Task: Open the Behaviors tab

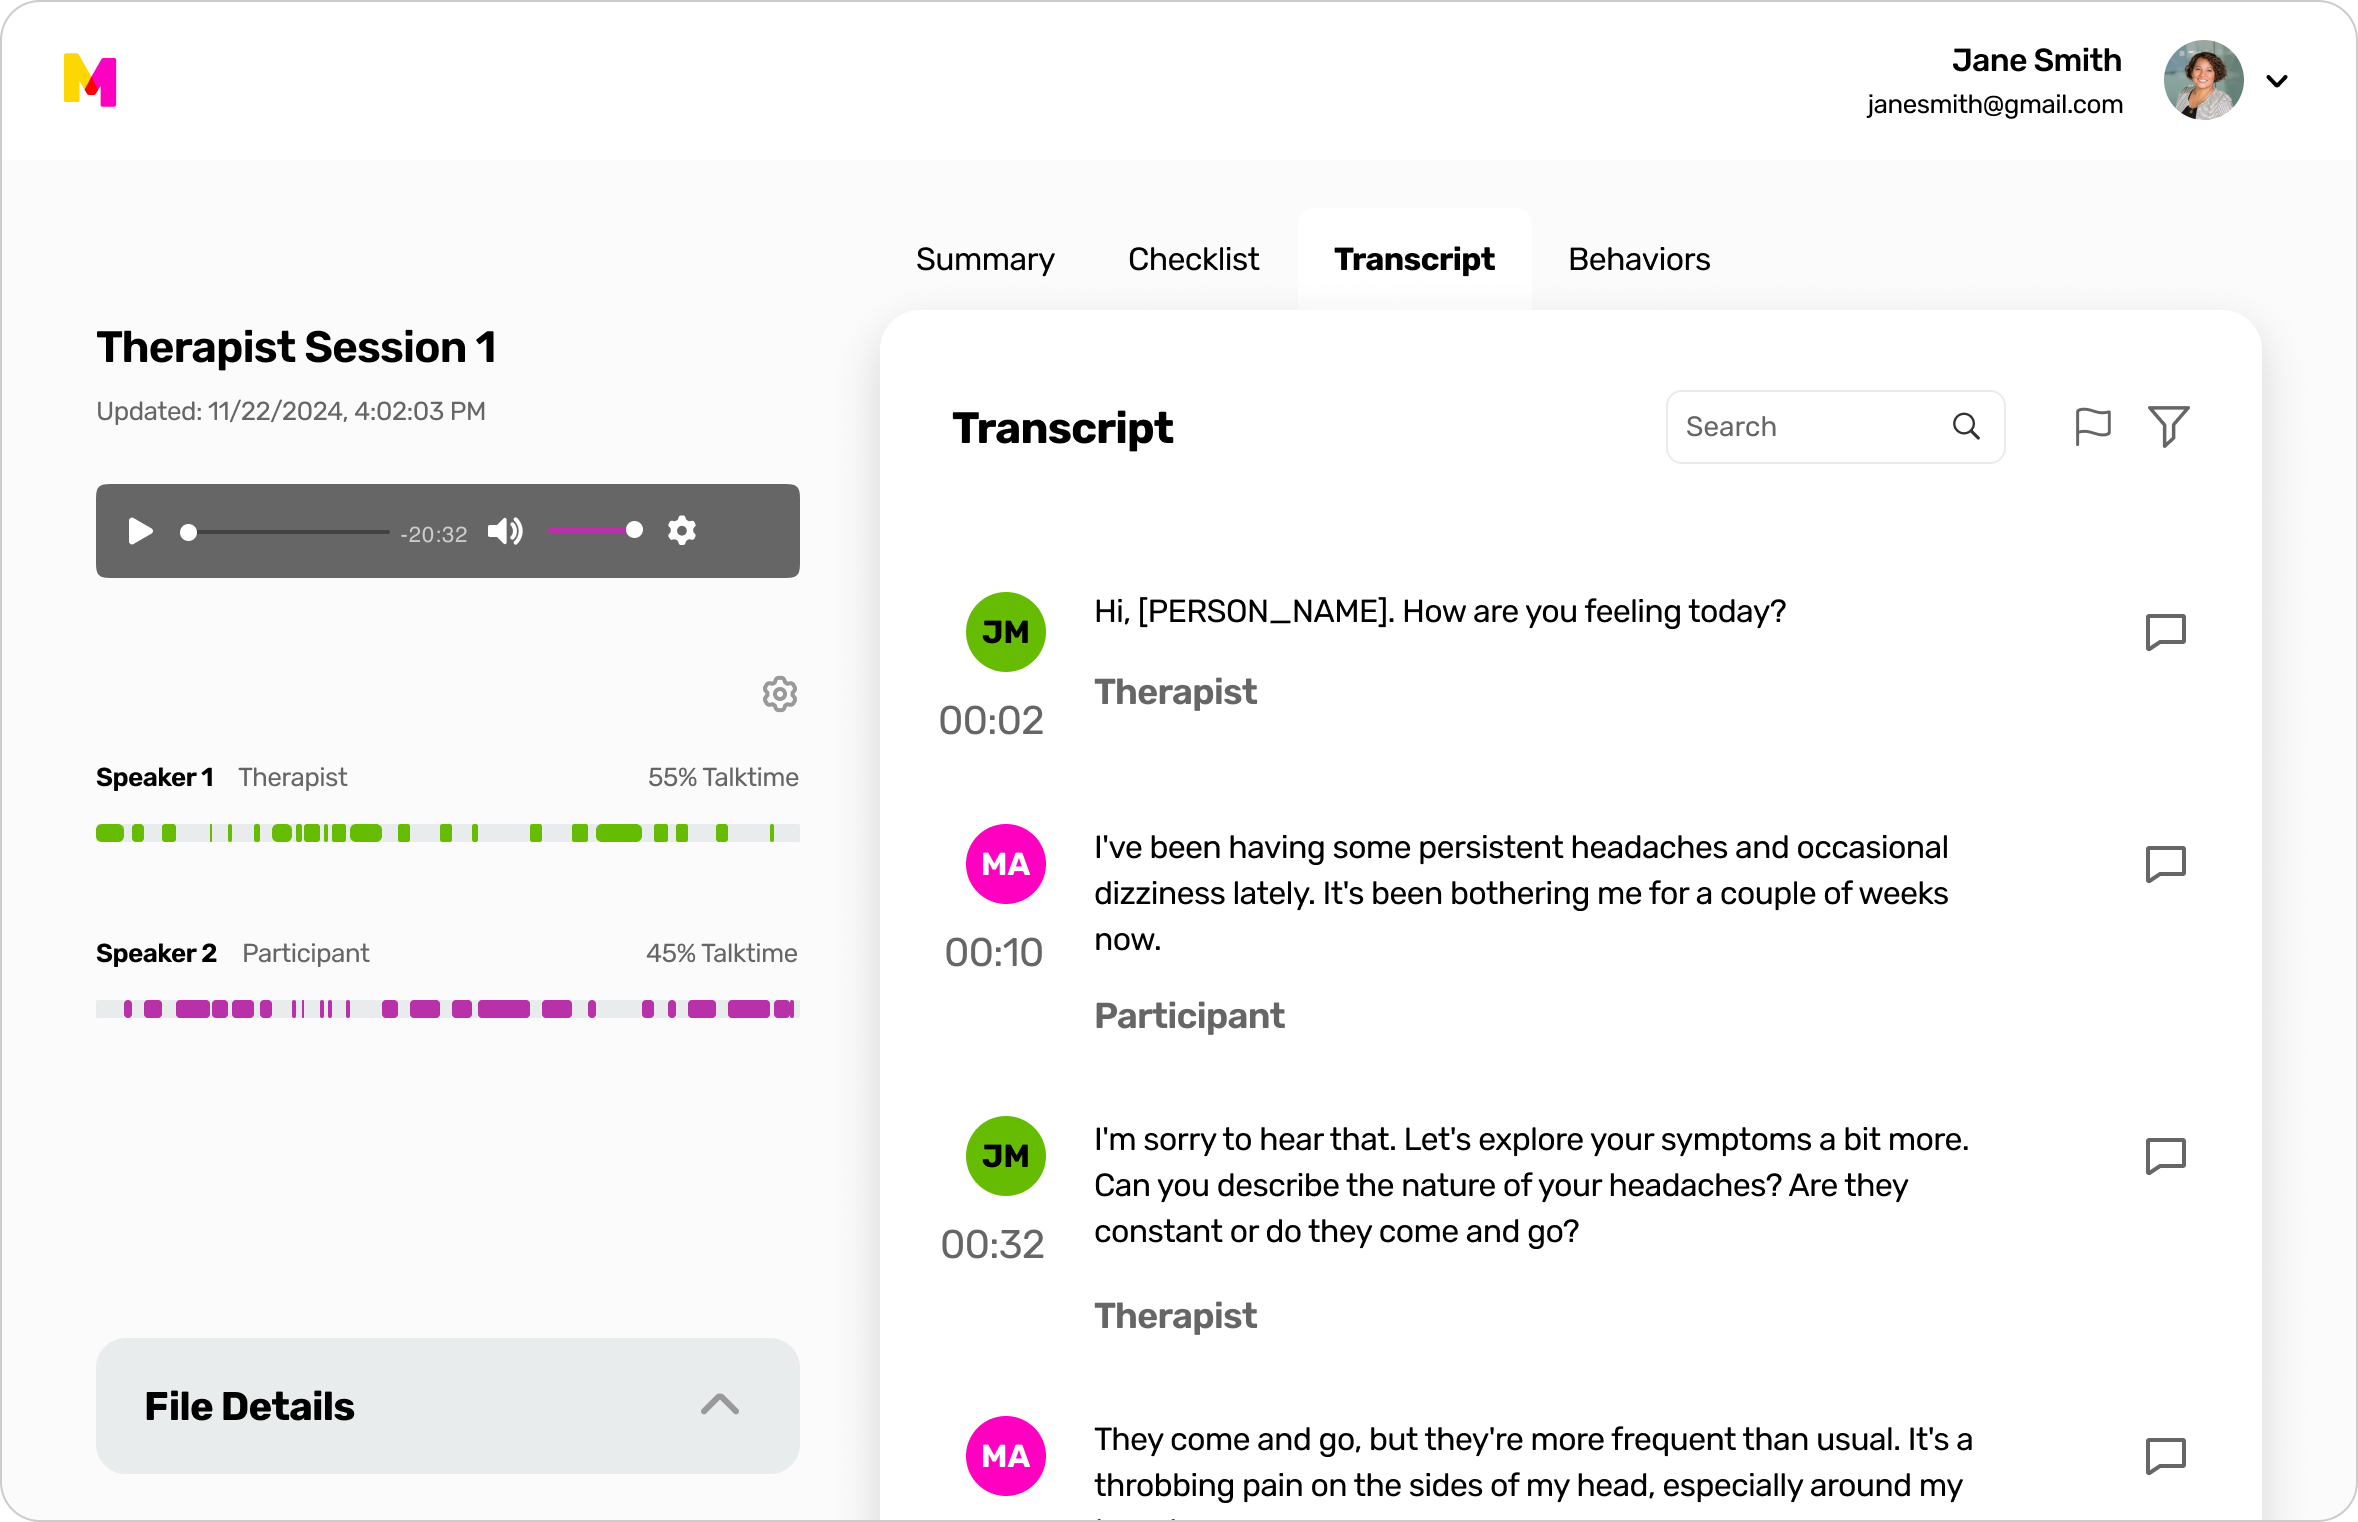Action: pyautogui.click(x=1639, y=259)
